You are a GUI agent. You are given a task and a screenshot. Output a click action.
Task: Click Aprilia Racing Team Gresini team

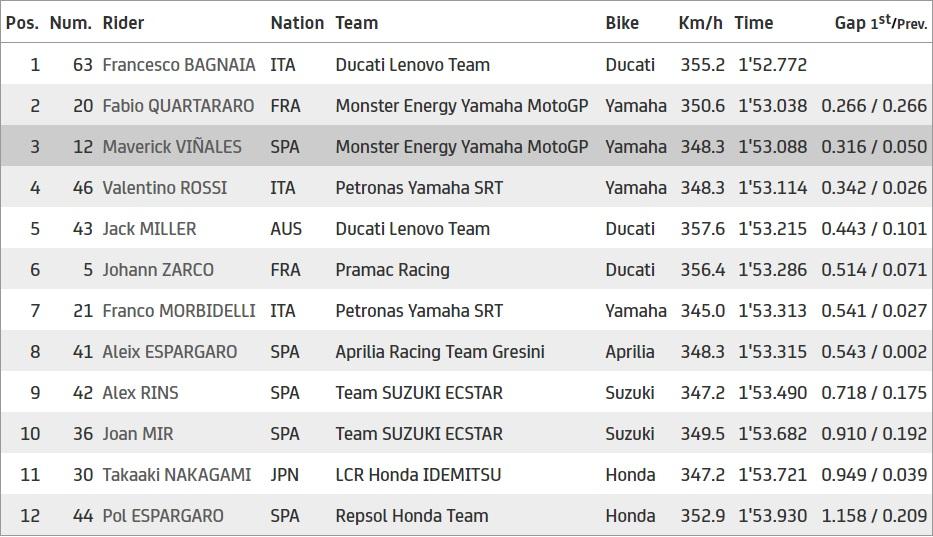[x=440, y=352]
